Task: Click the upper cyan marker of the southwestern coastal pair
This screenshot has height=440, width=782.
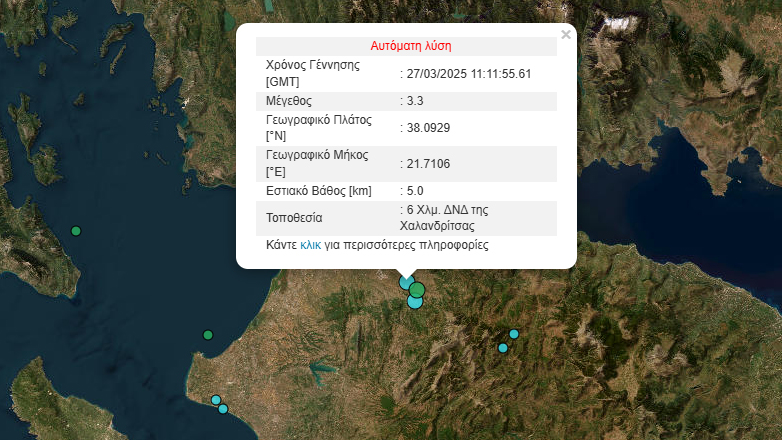Action: pyautogui.click(x=215, y=400)
